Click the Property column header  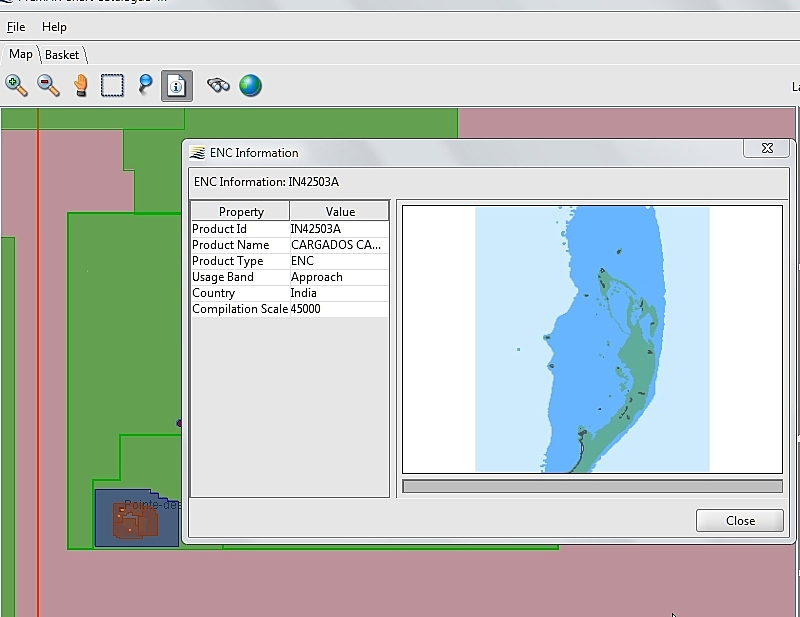tap(240, 211)
